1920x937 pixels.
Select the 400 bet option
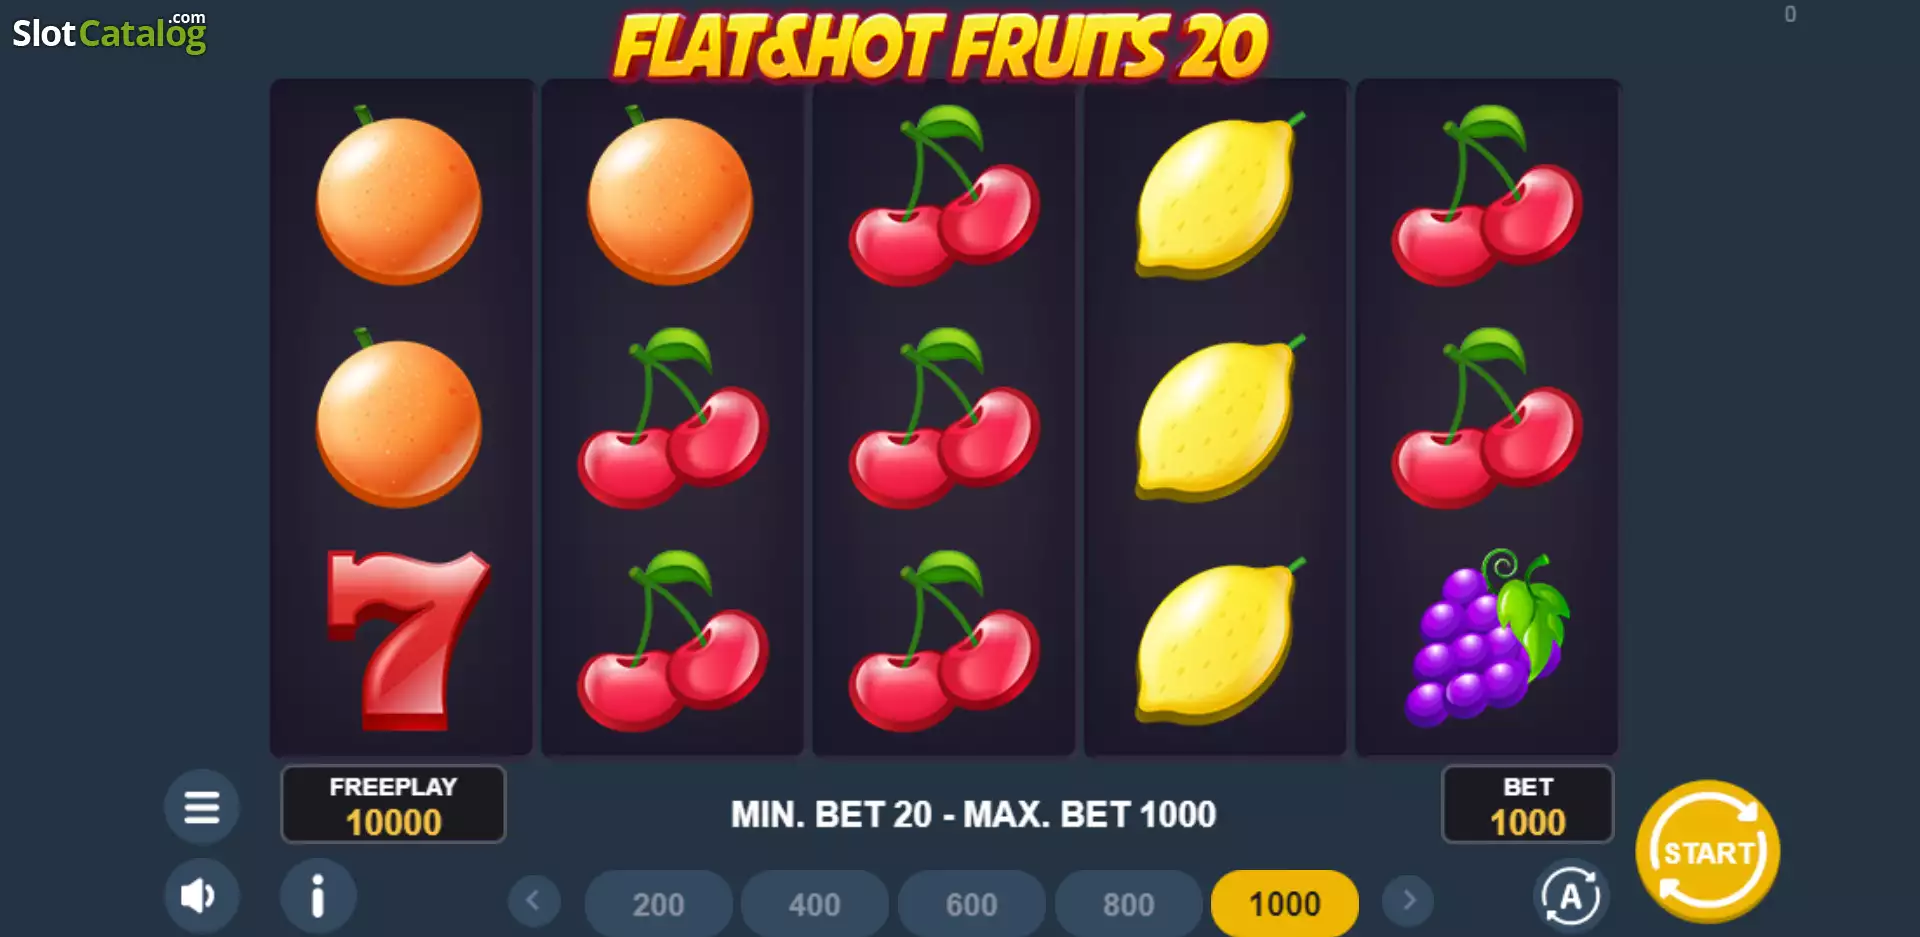(815, 903)
